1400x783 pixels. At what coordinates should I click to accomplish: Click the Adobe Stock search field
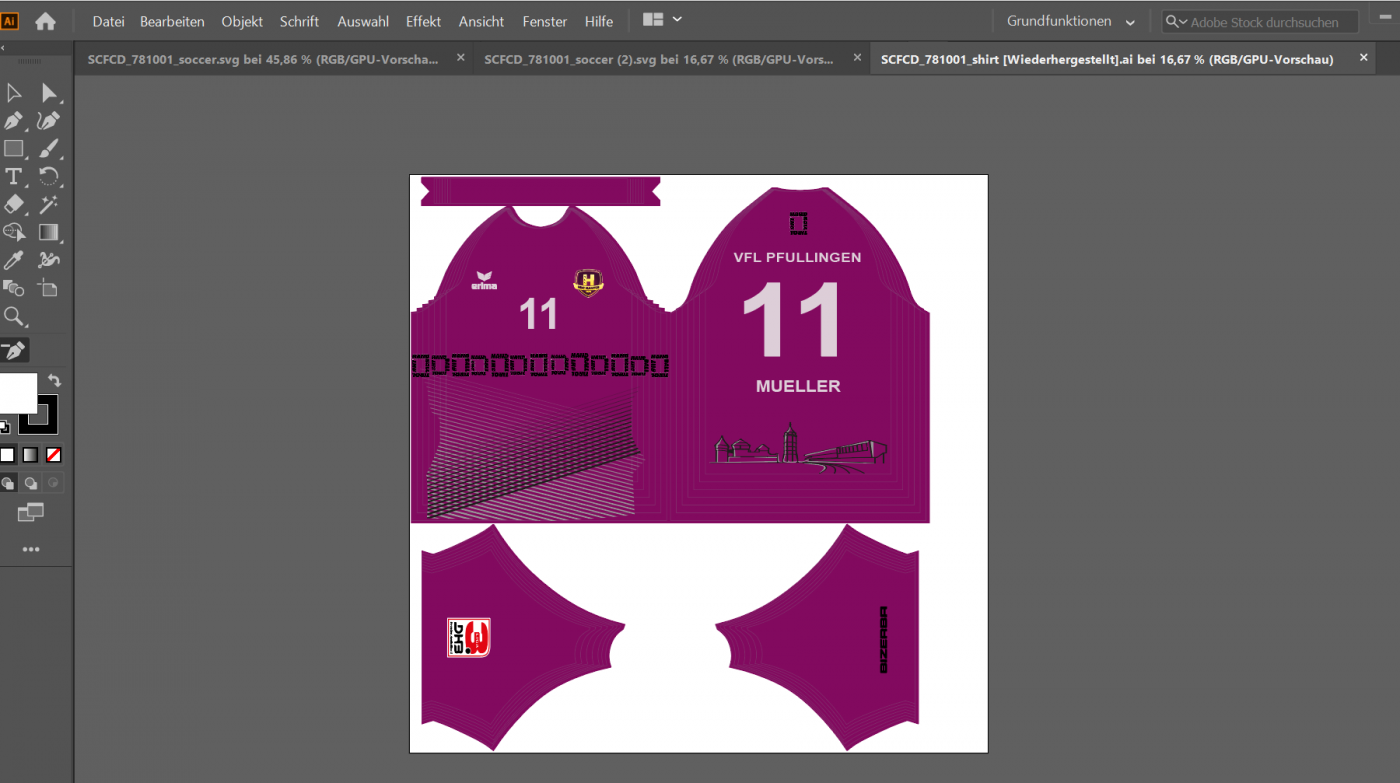(1270, 22)
